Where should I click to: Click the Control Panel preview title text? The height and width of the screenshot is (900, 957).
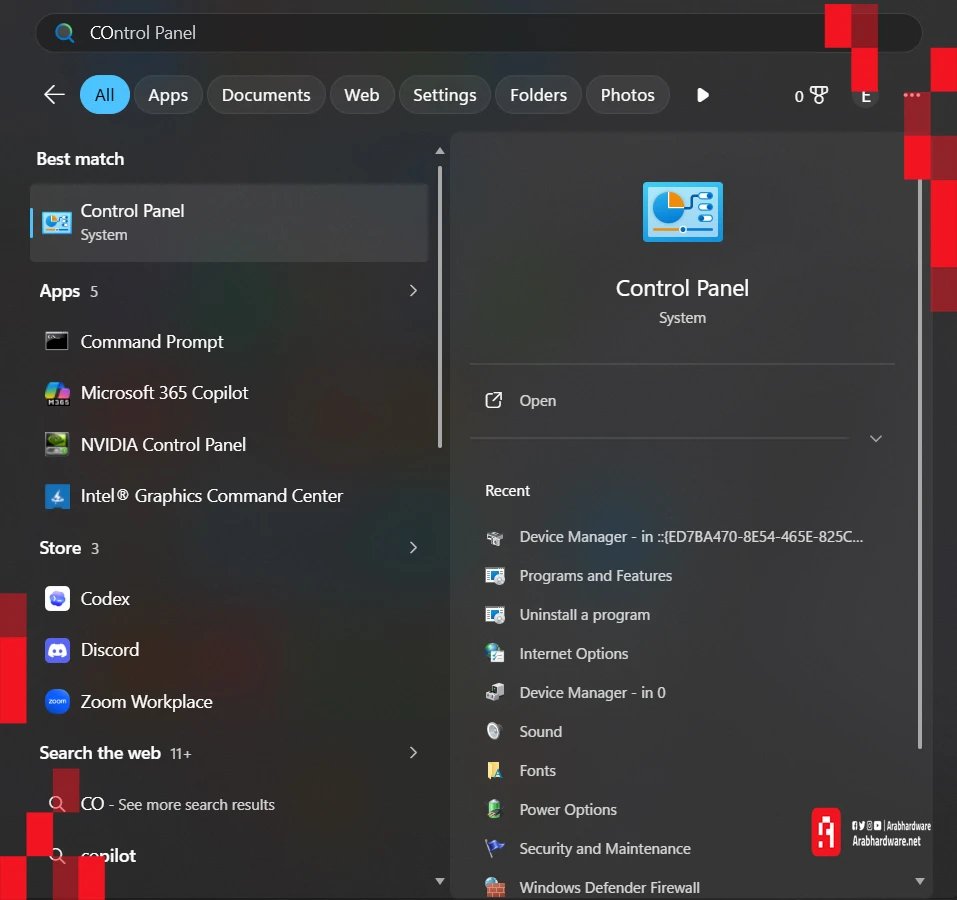tap(682, 288)
